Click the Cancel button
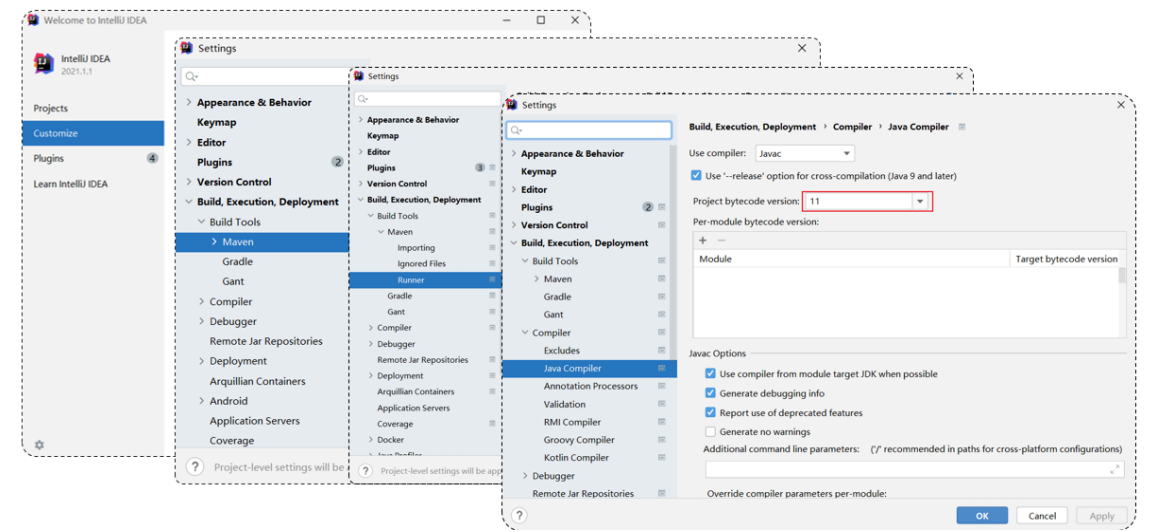Viewport: 1170px width, 532px height. coord(1042,516)
